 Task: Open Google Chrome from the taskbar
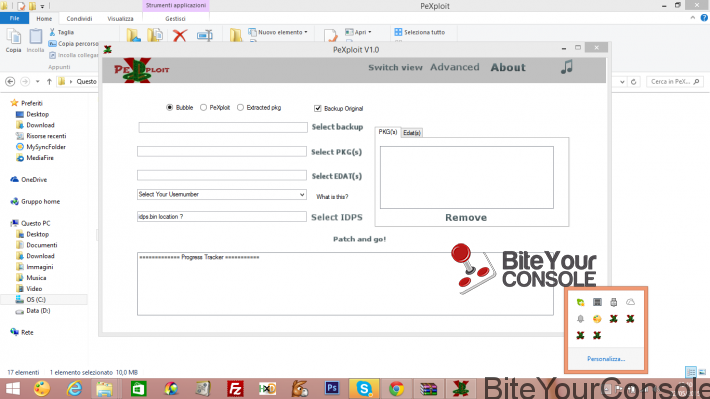coord(396,389)
